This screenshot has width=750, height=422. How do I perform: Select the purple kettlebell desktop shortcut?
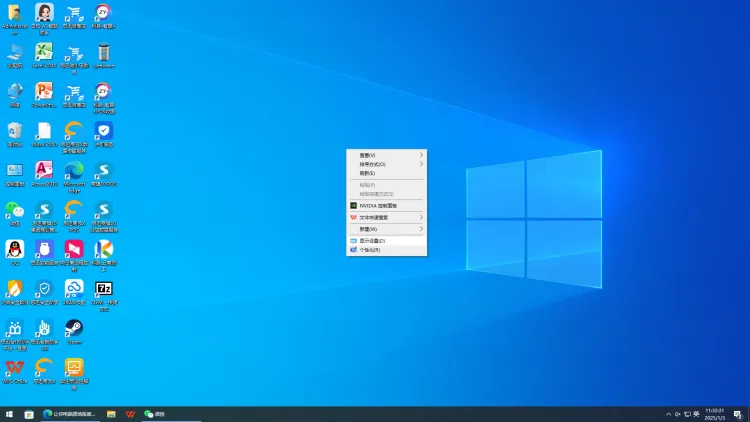tap(44, 253)
